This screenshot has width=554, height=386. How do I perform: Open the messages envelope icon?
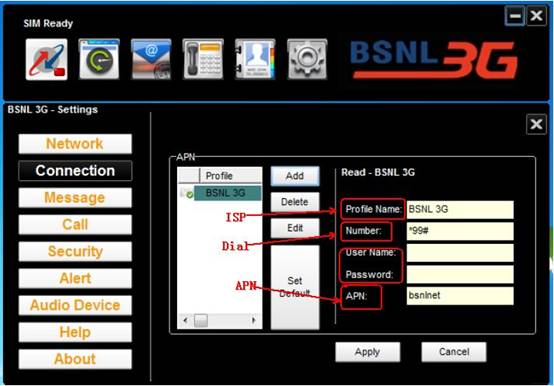tap(151, 59)
